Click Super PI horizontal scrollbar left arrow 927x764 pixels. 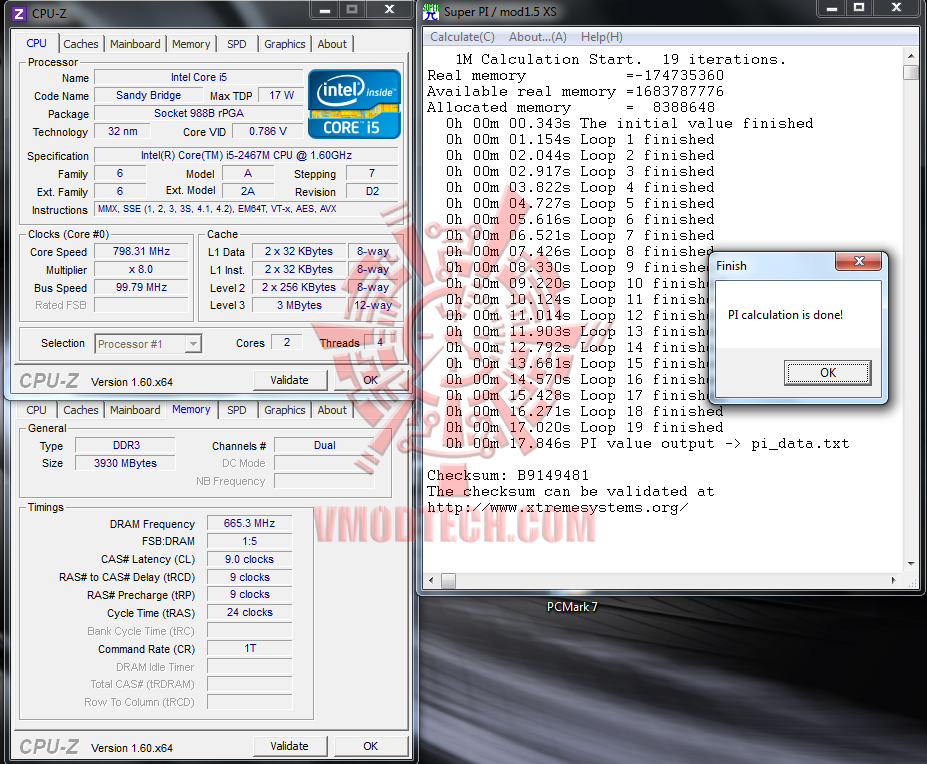click(x=431, y=581)
